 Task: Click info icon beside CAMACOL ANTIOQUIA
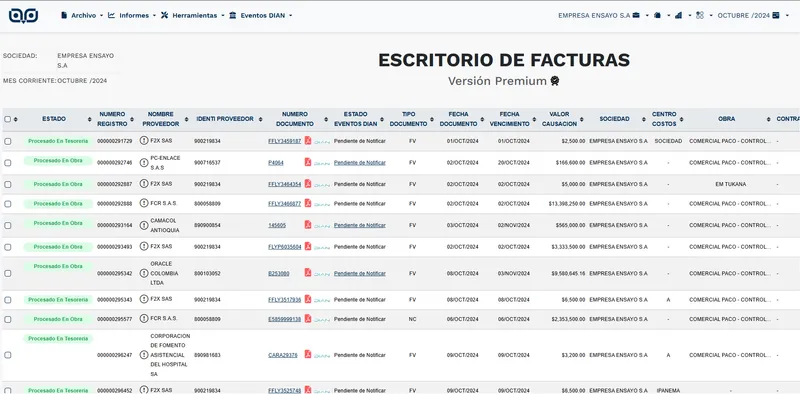(144, 225)
